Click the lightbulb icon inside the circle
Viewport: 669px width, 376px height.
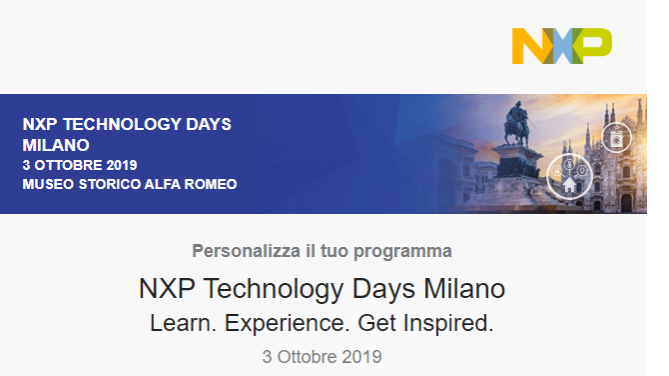[x=582, y=171]
